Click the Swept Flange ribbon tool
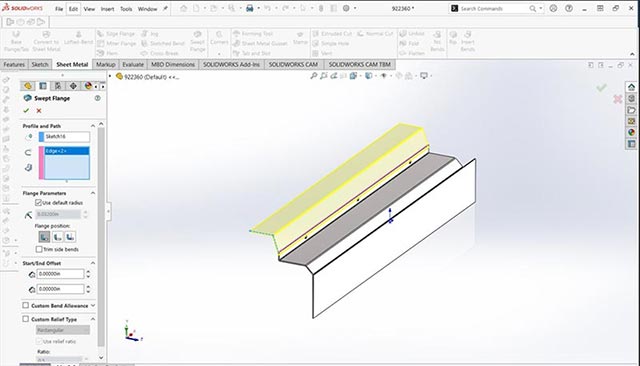The image size is (640, 366). click(198, 42)
